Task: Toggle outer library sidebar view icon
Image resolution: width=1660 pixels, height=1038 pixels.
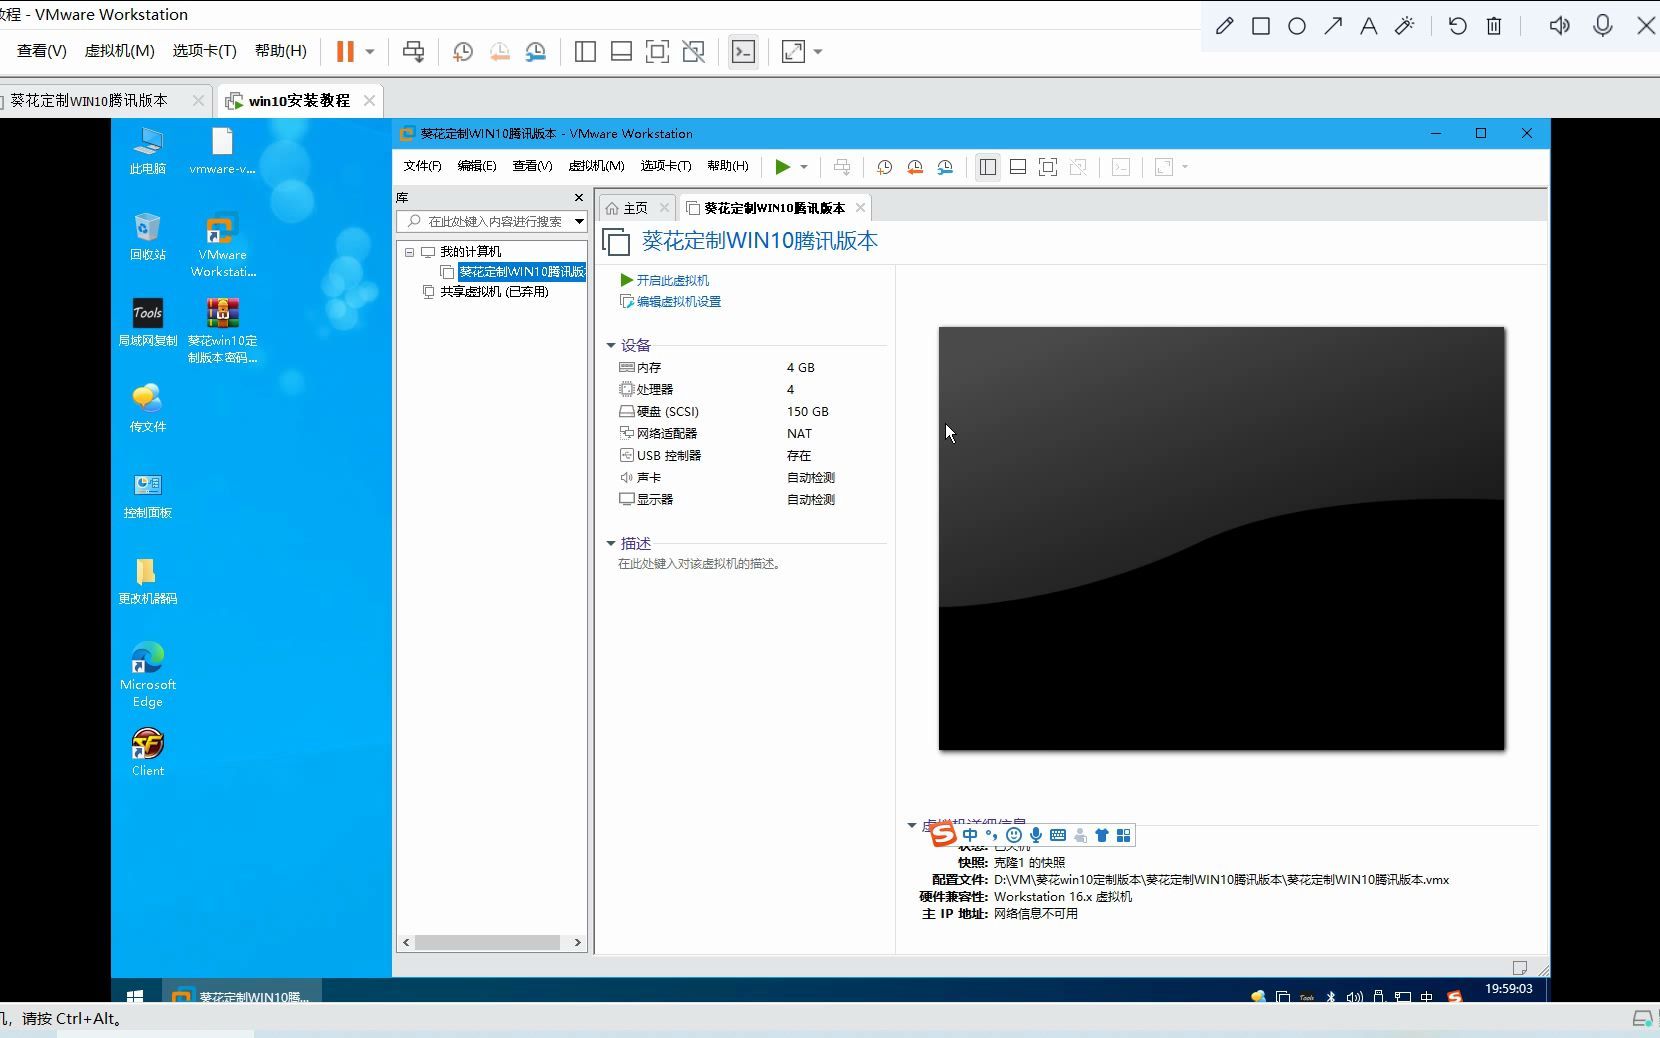Action: pos(586,52)
